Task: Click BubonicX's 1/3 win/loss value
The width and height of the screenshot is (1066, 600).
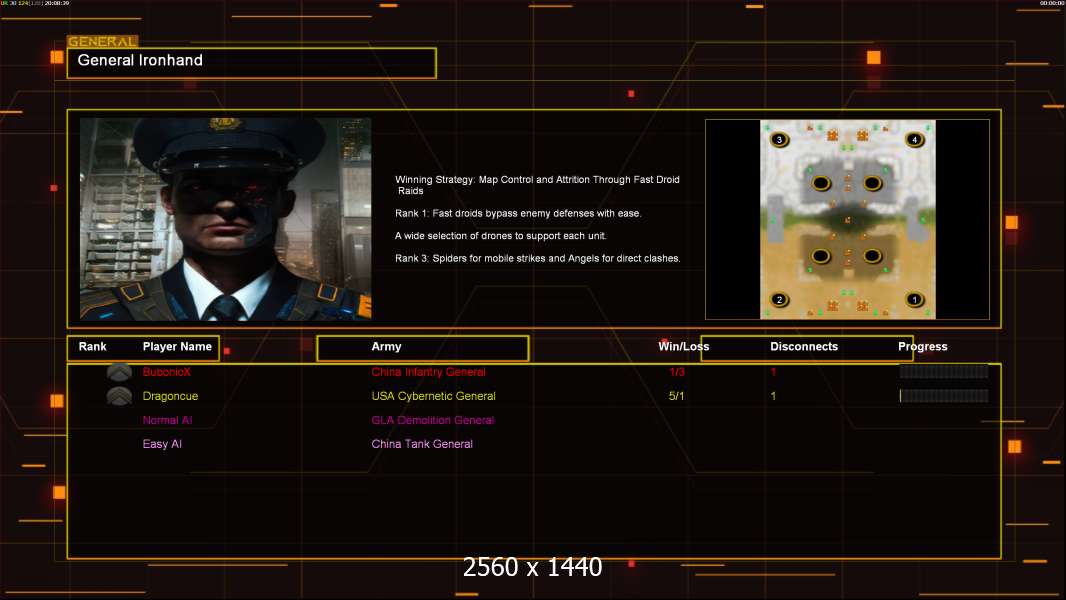Action: pyautogui.click(x=676, y=372)
